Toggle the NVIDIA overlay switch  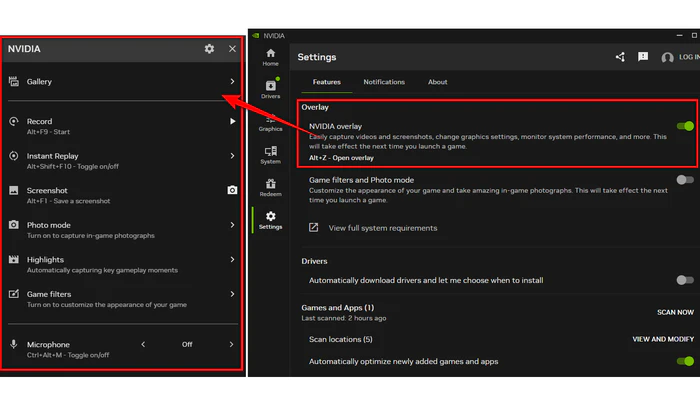(685, 126)
